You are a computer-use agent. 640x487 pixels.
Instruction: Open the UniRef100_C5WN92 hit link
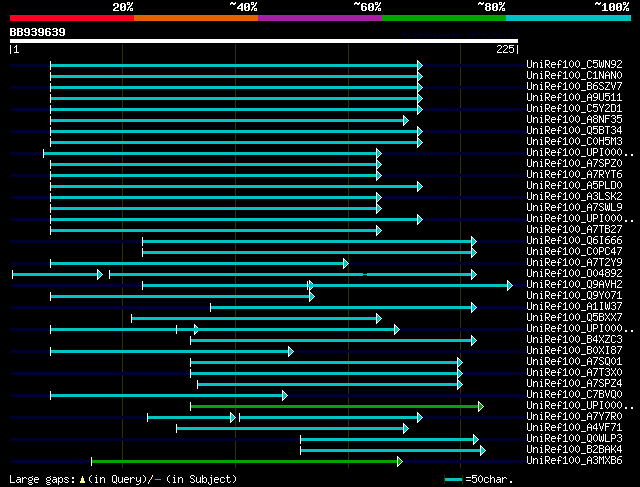(574, 64)
